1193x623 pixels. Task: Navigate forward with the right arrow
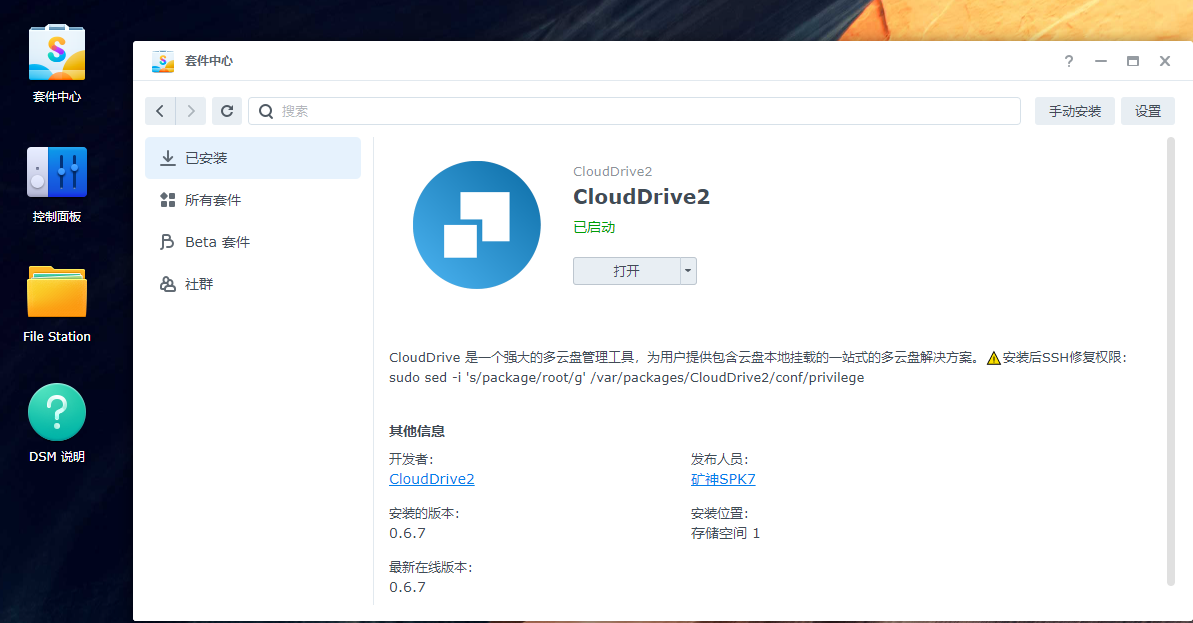191,110
